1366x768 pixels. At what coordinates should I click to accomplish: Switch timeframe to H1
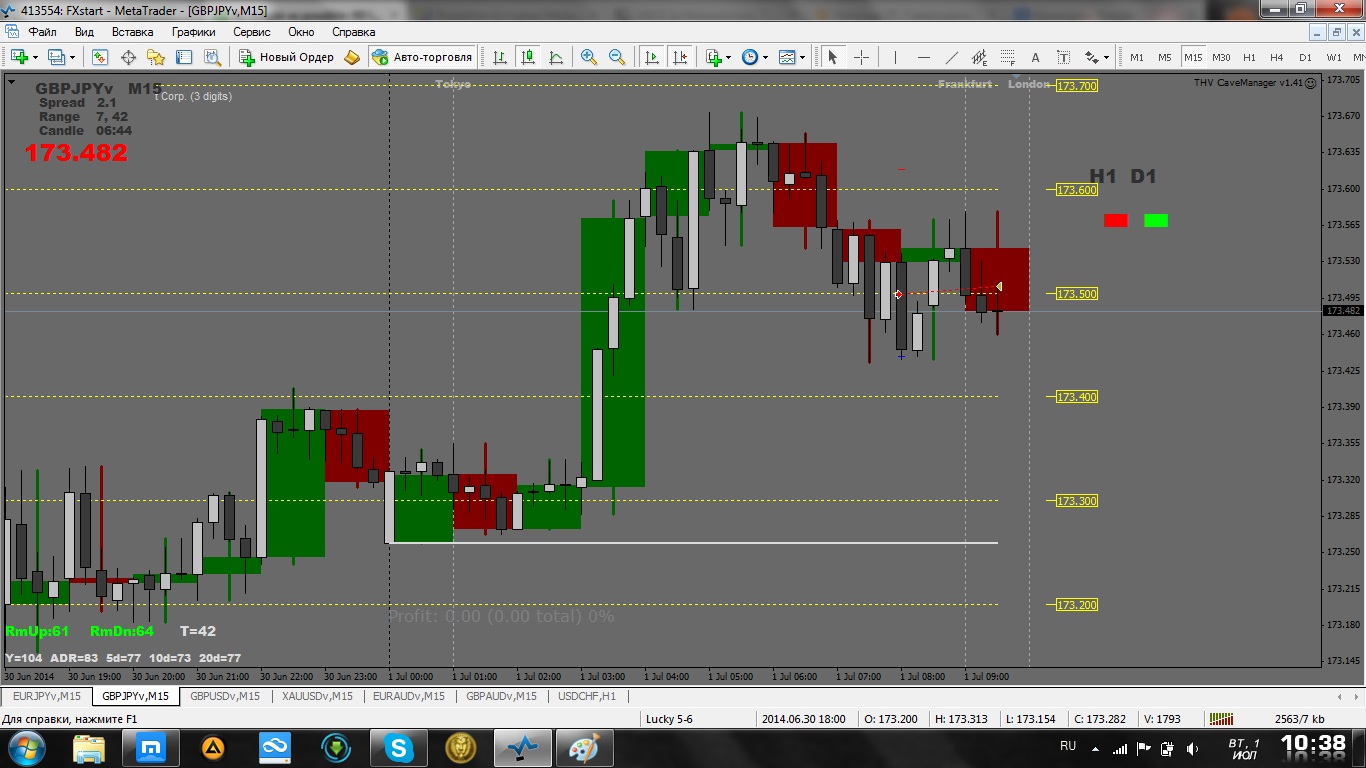click(x=1249, y=57)
